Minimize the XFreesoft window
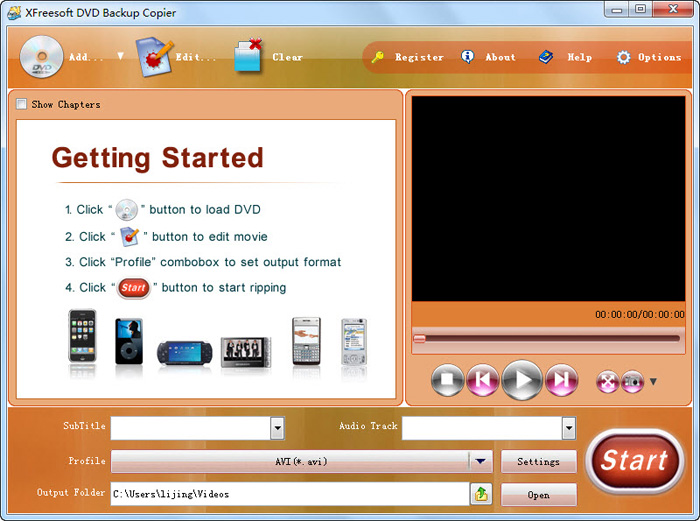The height and width of the screenshot is (521, 700). pos(617,10)
